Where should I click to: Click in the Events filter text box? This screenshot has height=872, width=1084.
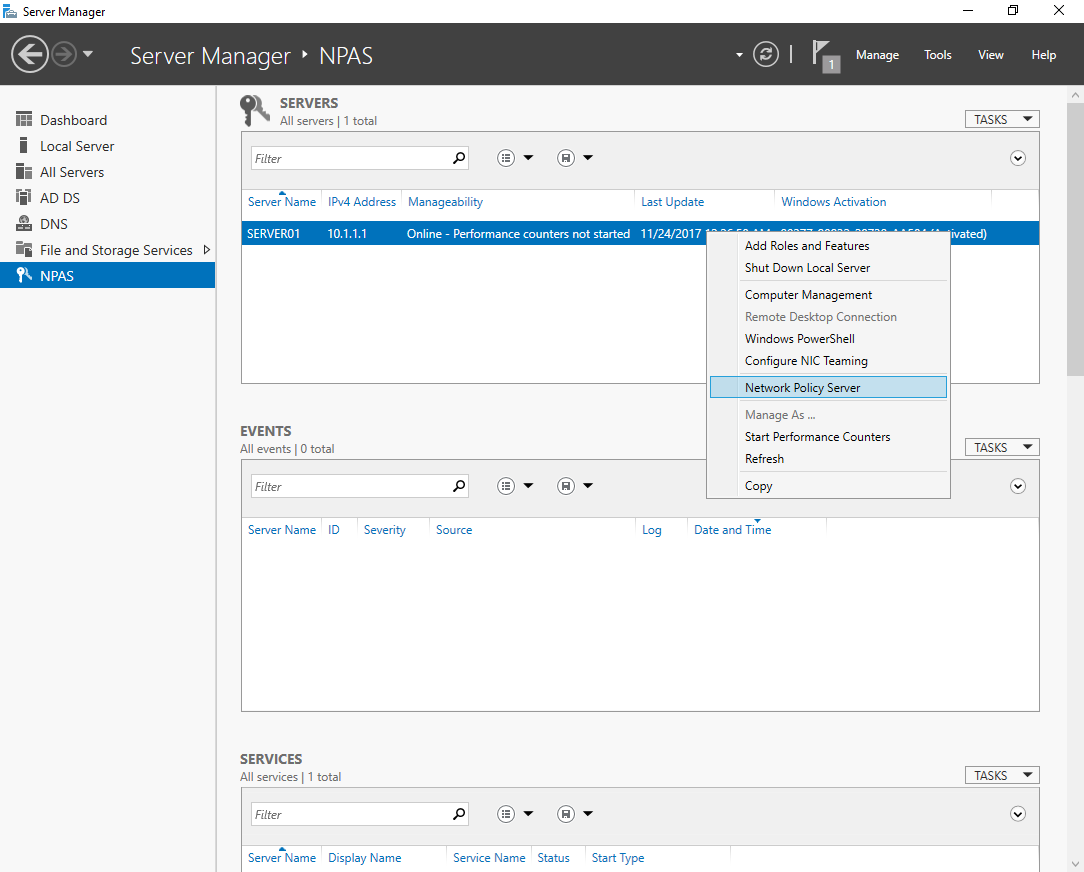tap(350, 486)
